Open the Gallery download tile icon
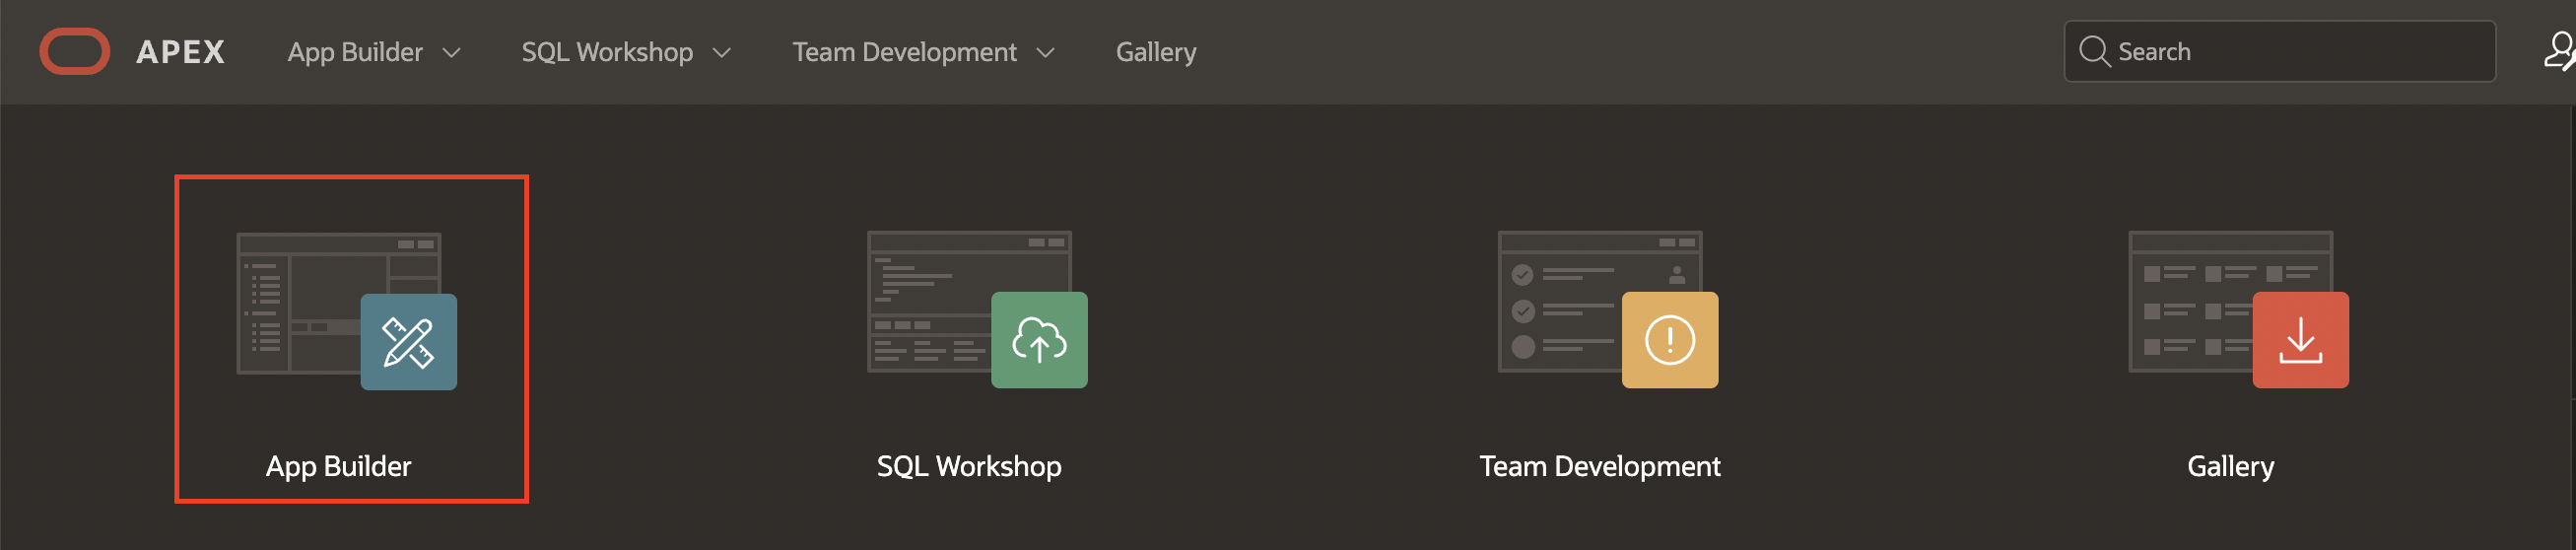Viewport: 2576px width, 550px height. tap(2301, 340)
